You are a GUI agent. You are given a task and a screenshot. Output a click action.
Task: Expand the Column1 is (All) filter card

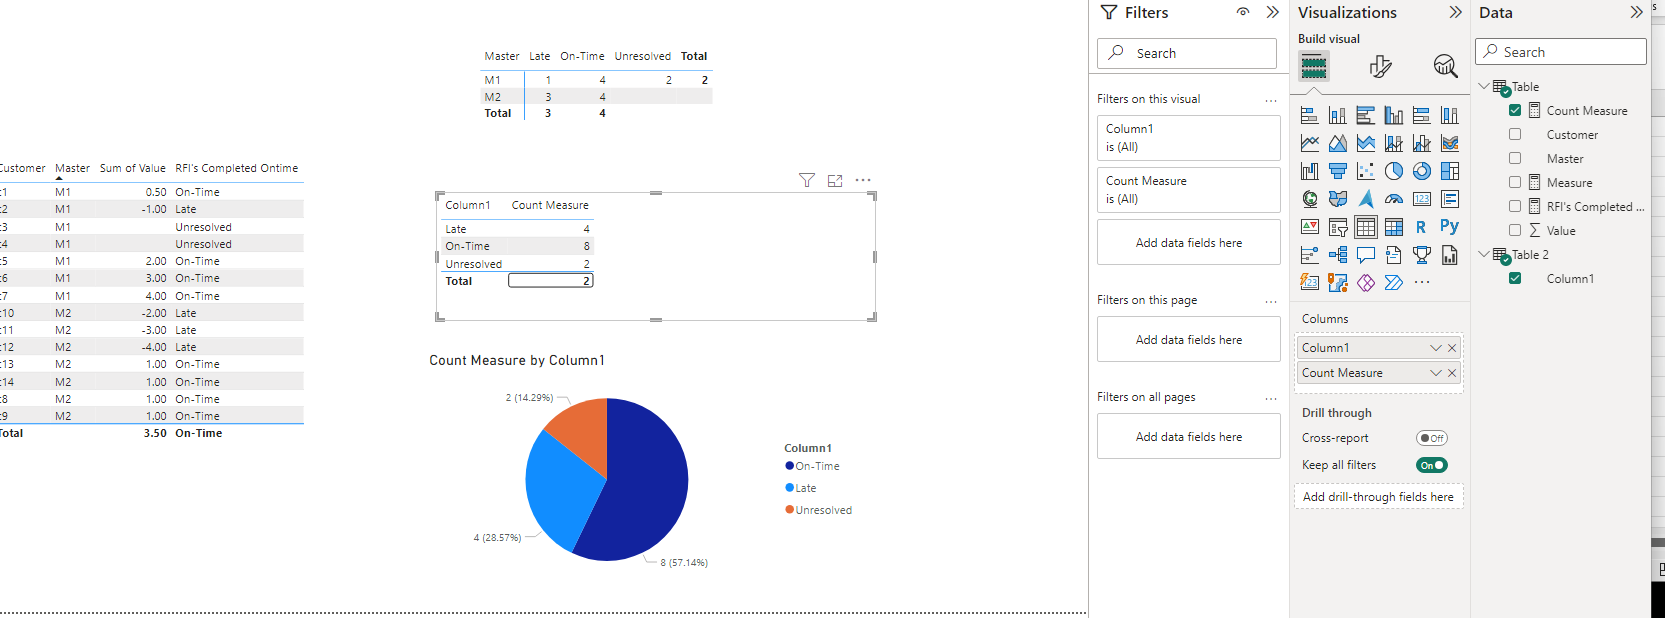(x=1188, y=138)
